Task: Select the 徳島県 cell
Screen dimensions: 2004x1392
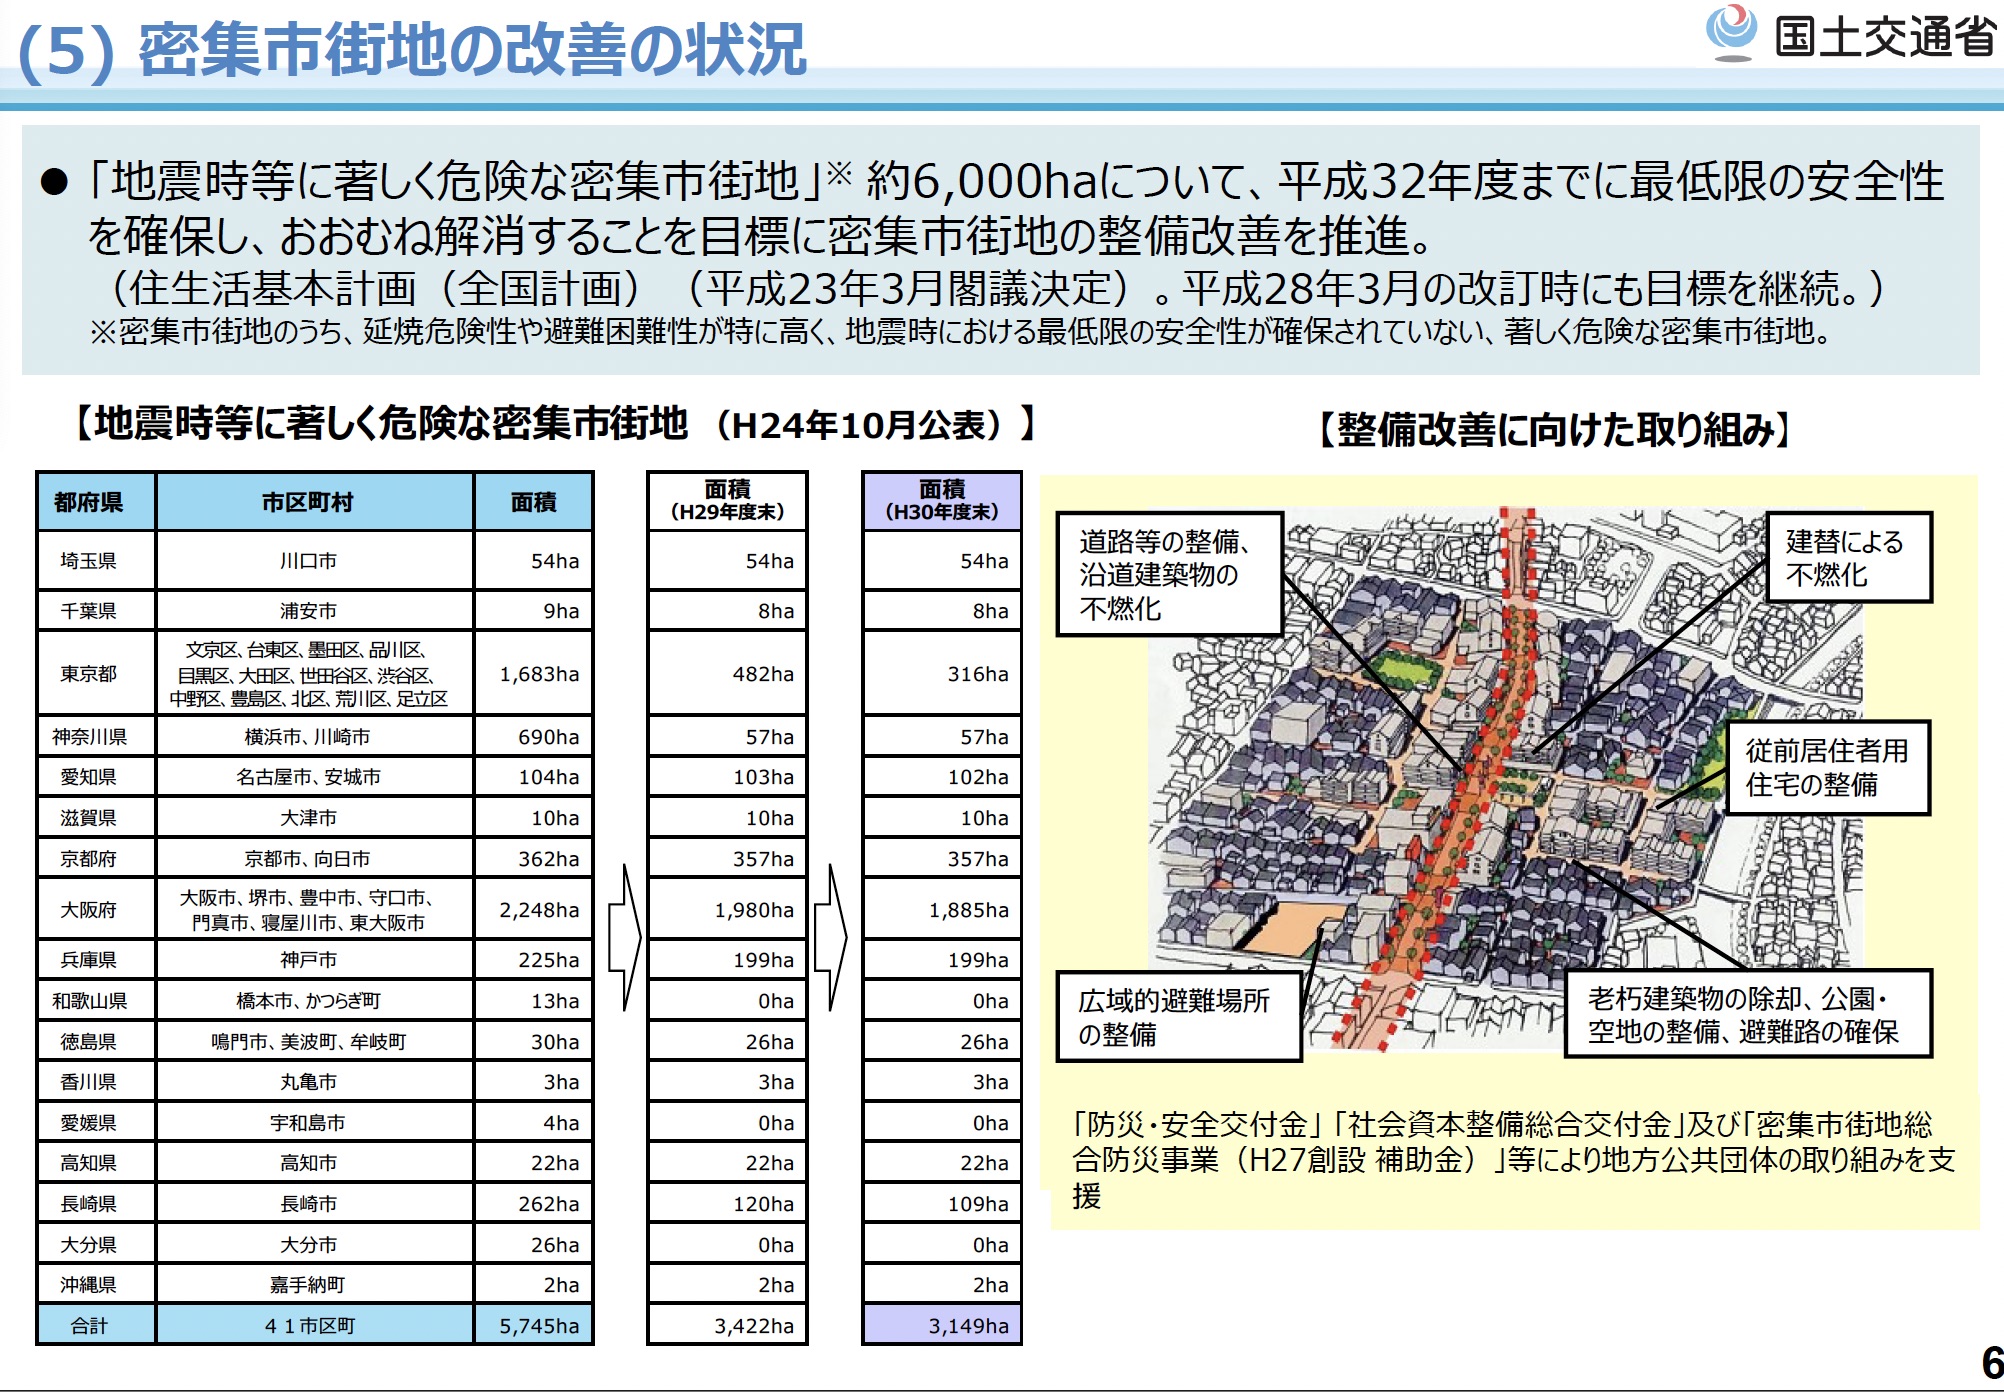Action: click(x=96, y=1041)
